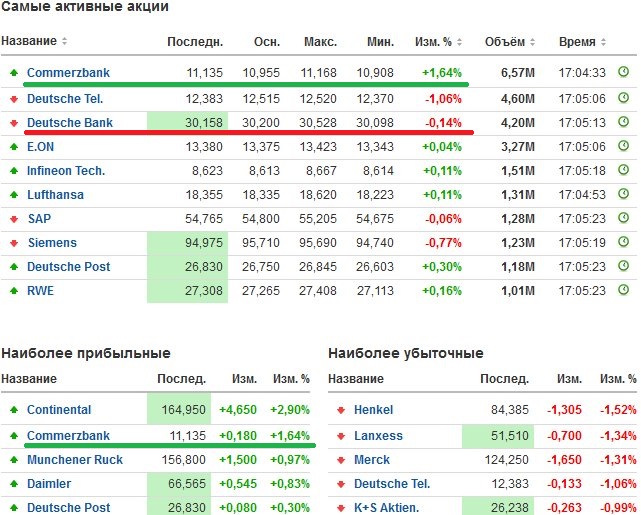The image size is (641, 515).
Task: Open Deutsche Tel. link in most active stocks
Action: [65, 99]
